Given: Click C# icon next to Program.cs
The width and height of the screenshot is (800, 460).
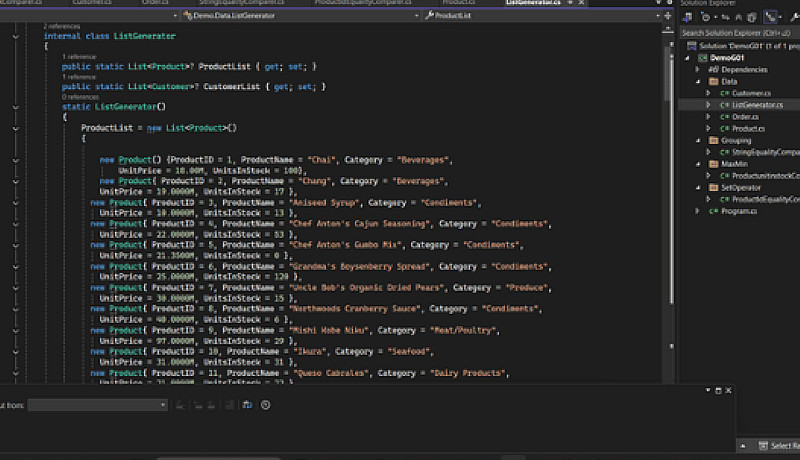Looking at the screenshot, I should point(714,211).
